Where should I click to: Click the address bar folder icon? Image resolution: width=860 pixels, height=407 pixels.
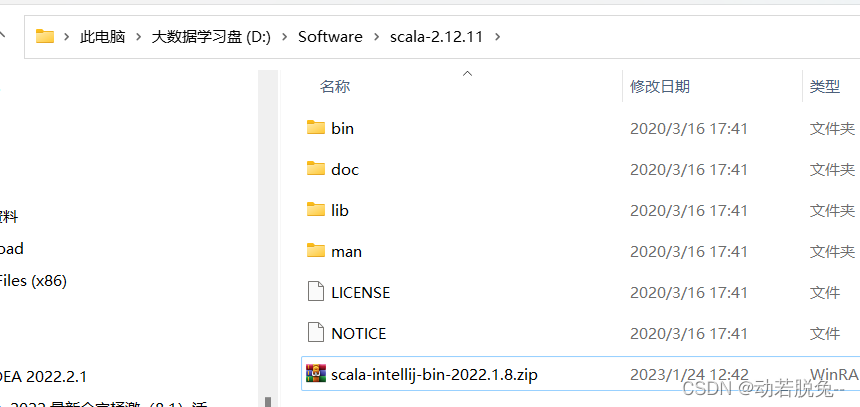[x=45, y=36]
